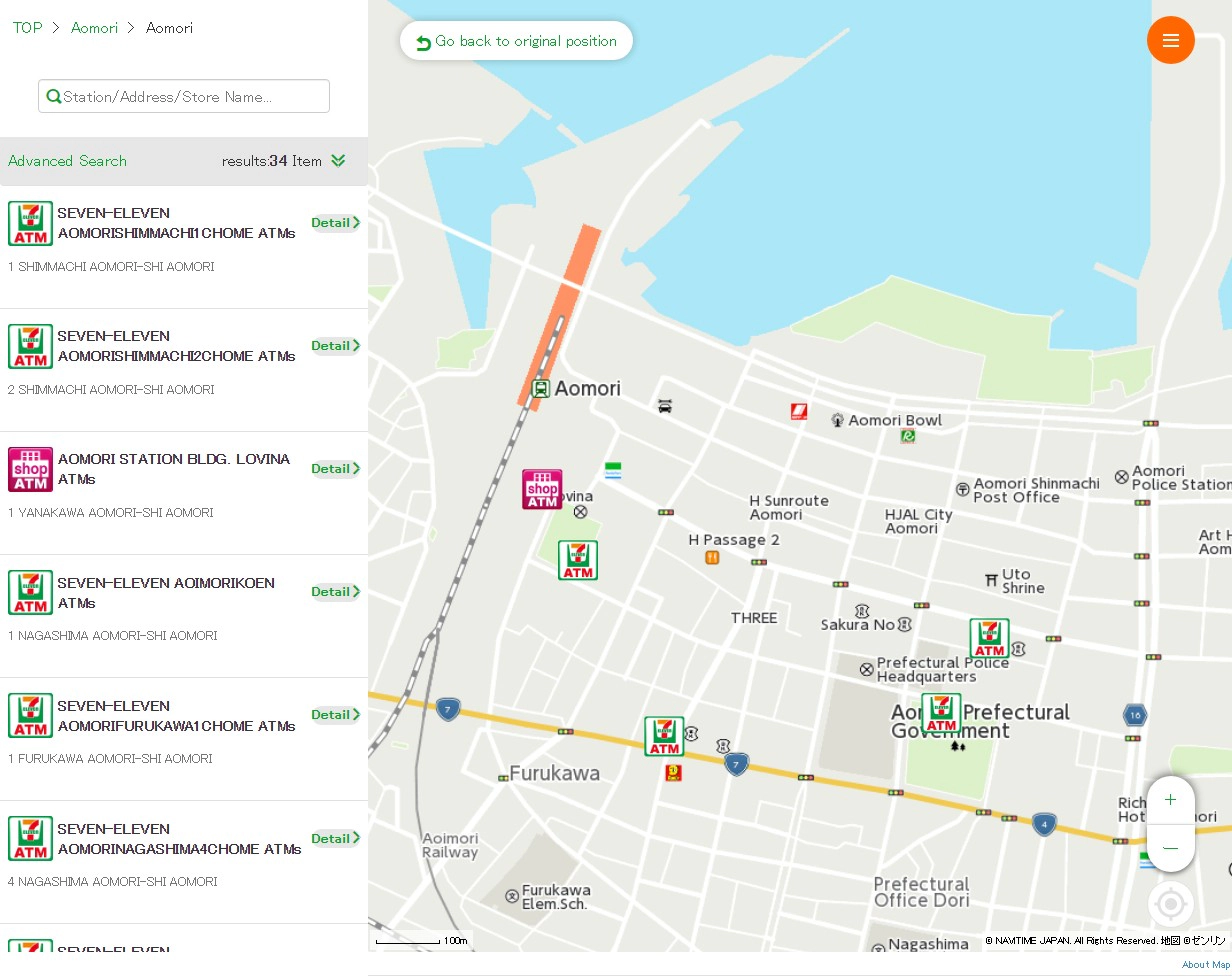Select AOMORI STATION BLDG. LOVINA ATMs title
The image size is (1232, 976).
tap(174, 469)
